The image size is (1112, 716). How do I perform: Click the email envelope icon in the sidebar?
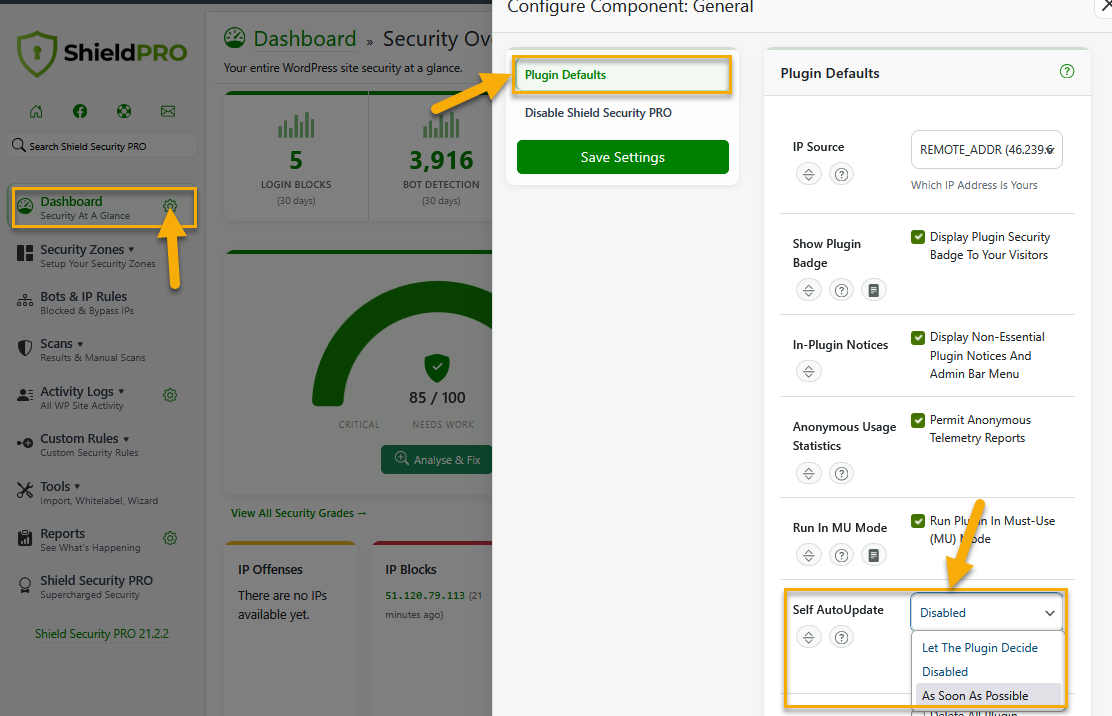pyautogui.click(x=168, y=111)
